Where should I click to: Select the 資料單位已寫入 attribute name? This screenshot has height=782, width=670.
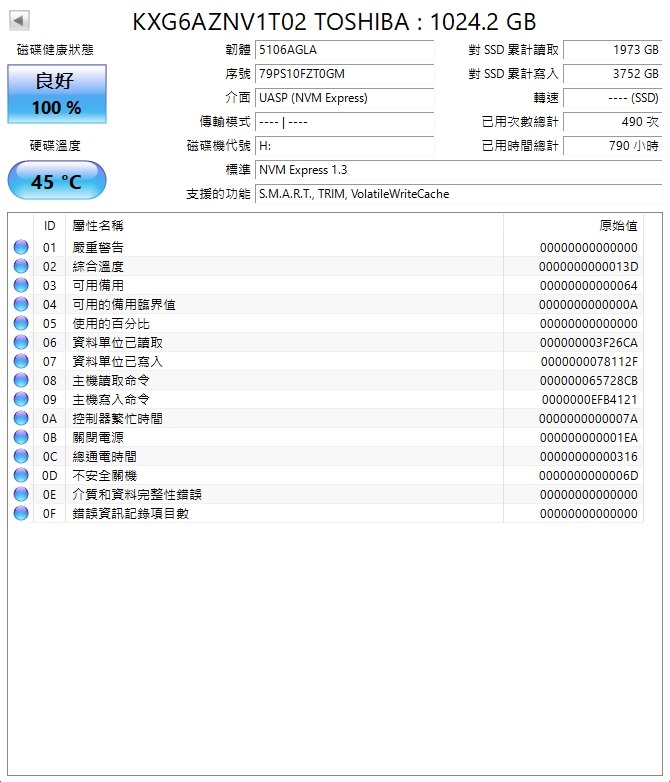117,361
